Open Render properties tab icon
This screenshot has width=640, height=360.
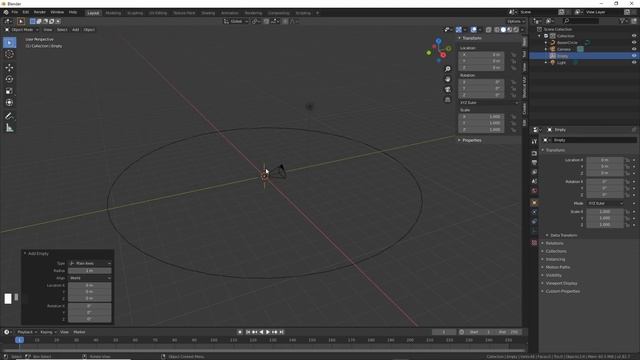click(534, 153)
